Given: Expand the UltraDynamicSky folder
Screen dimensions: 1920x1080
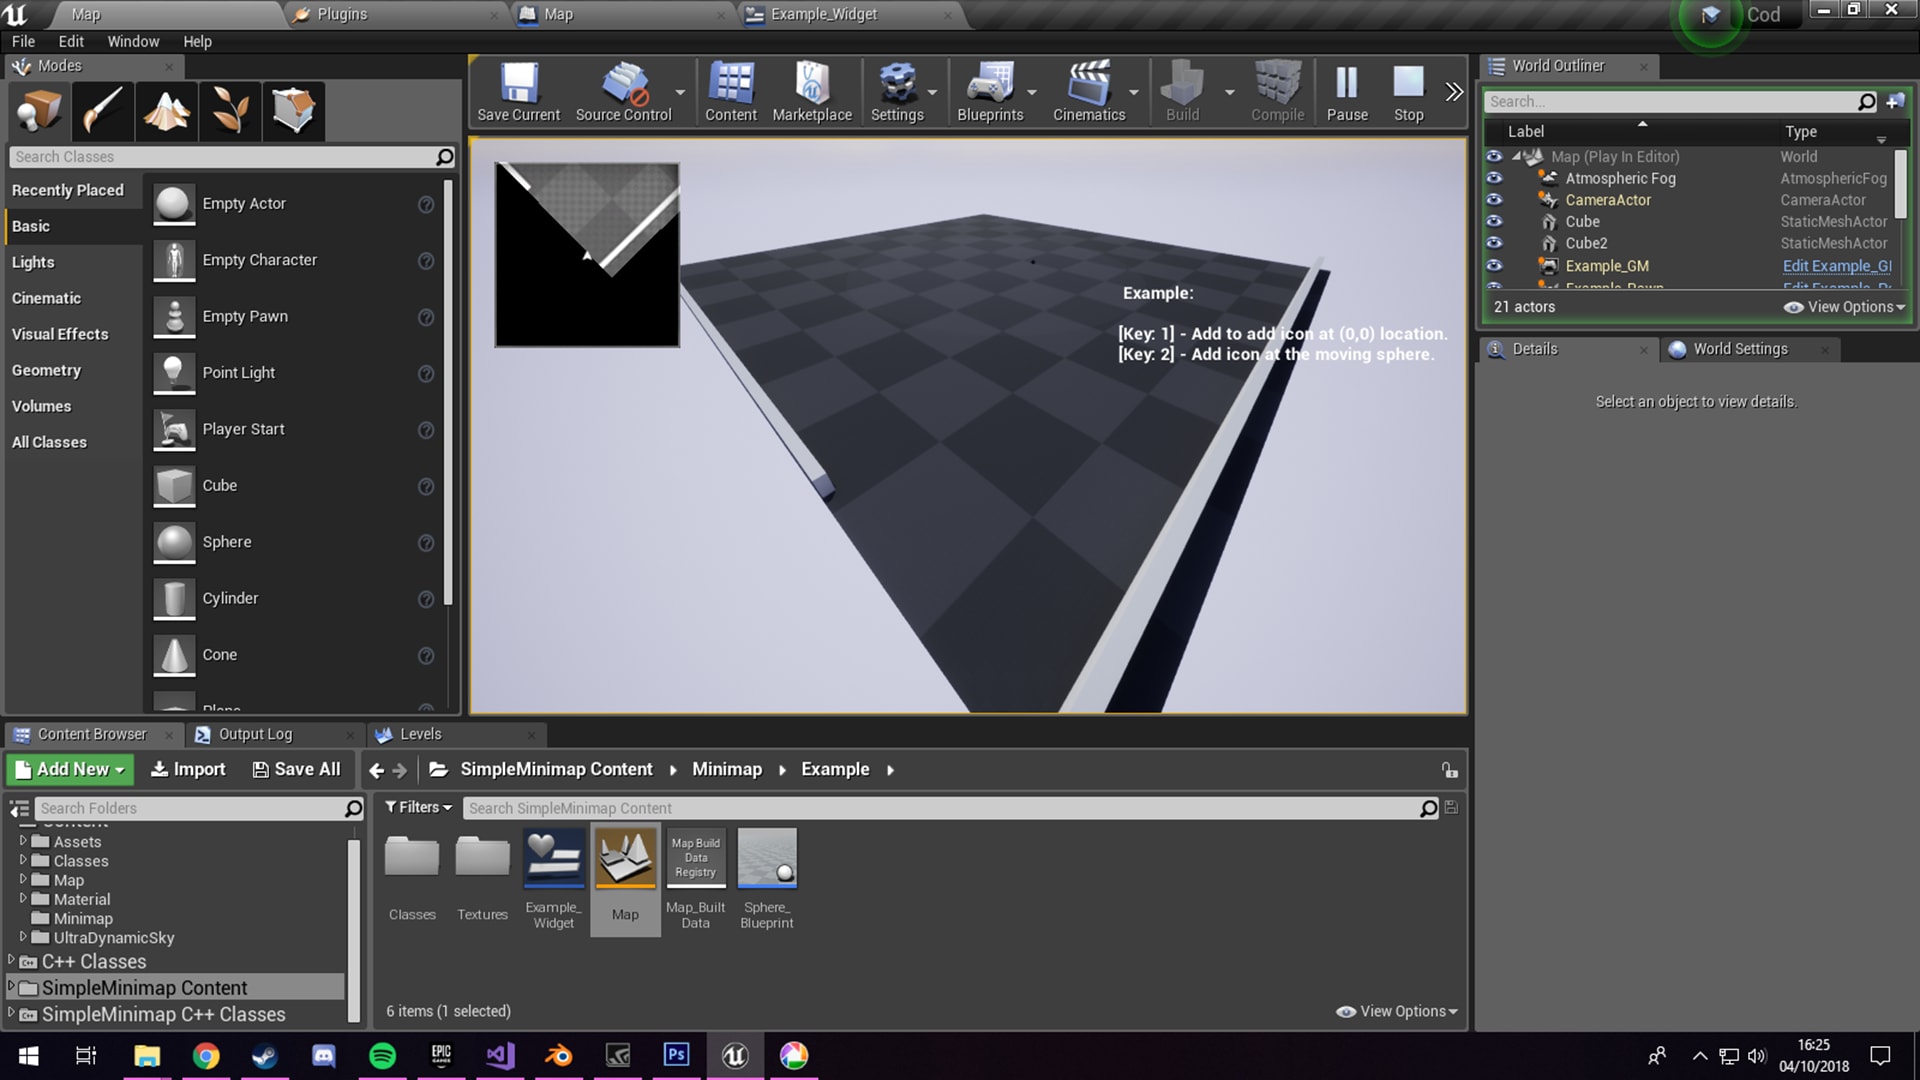Looking at the screenshot, I should coord(23,937).
